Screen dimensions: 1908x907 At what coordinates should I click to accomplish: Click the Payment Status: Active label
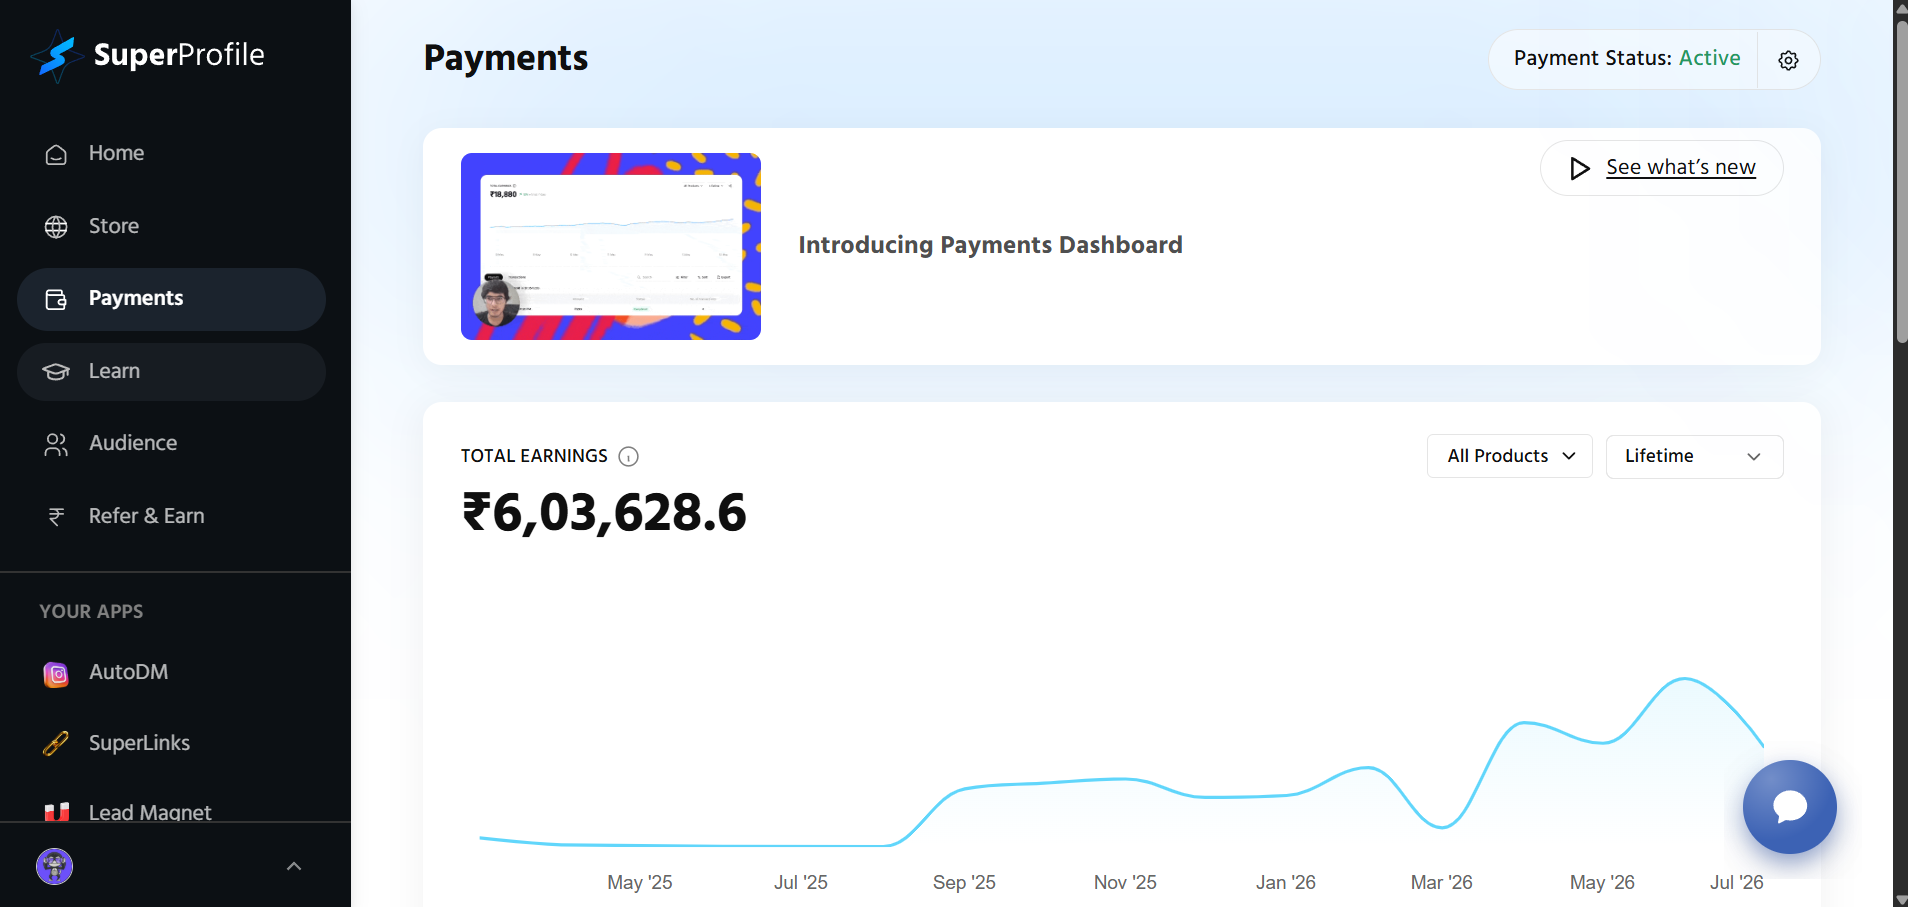click(1626, 58)
